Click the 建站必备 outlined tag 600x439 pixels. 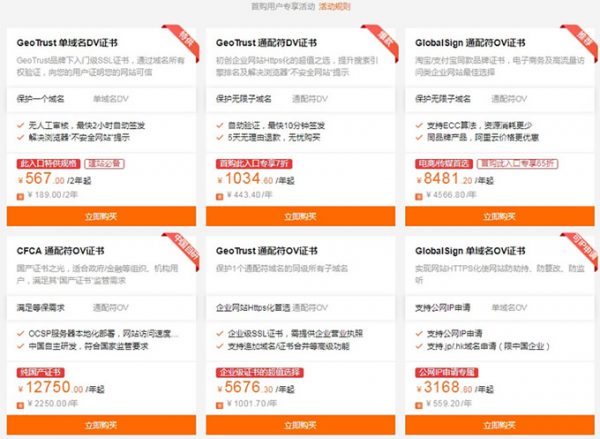pyautogui.click(x=104, y=164)
